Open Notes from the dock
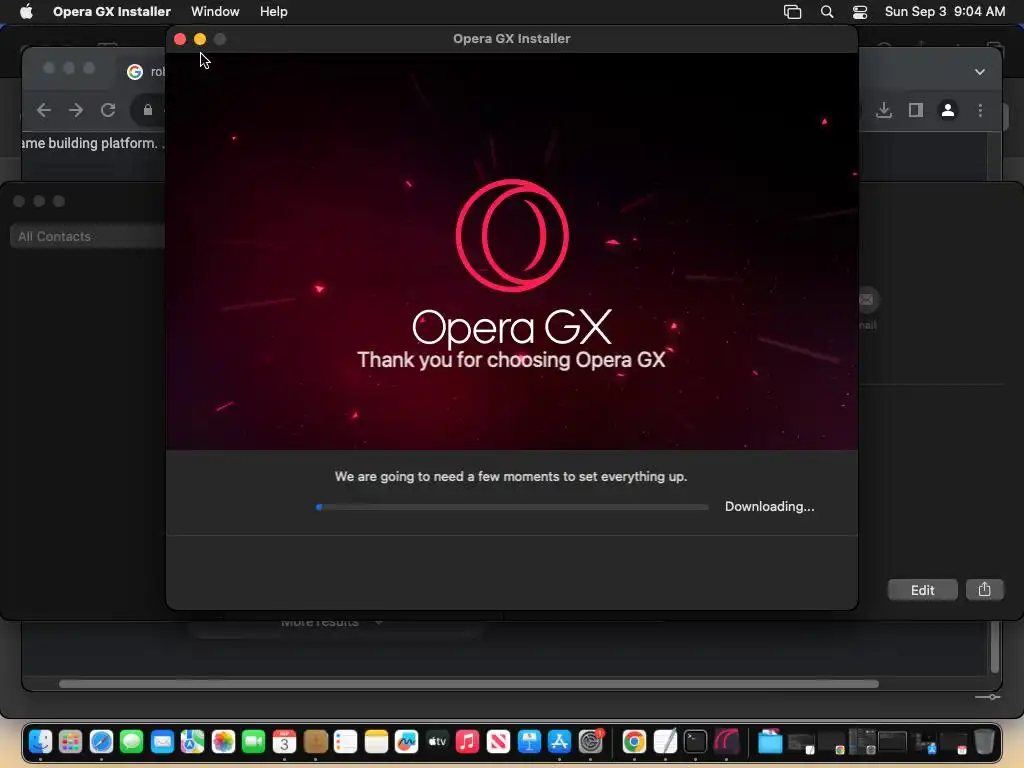The height and width of the screenshot is (768, 1024). [x=376, y=742]
